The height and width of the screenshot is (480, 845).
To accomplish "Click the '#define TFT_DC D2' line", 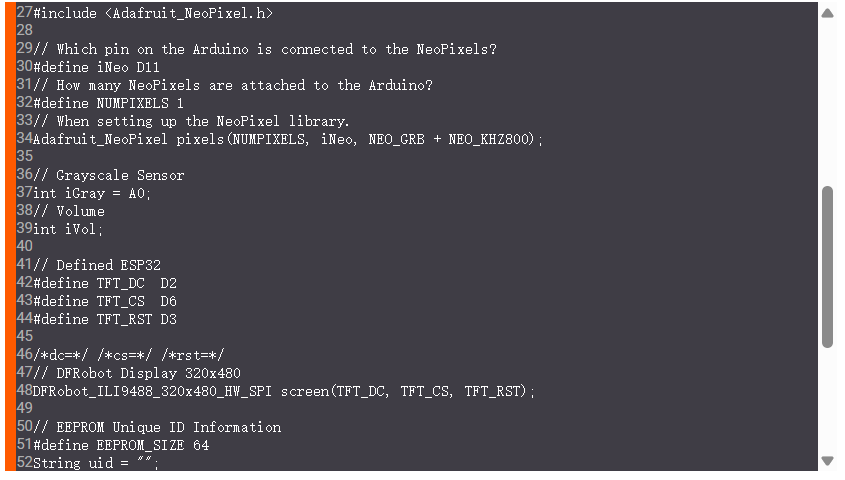I will 105,283.
